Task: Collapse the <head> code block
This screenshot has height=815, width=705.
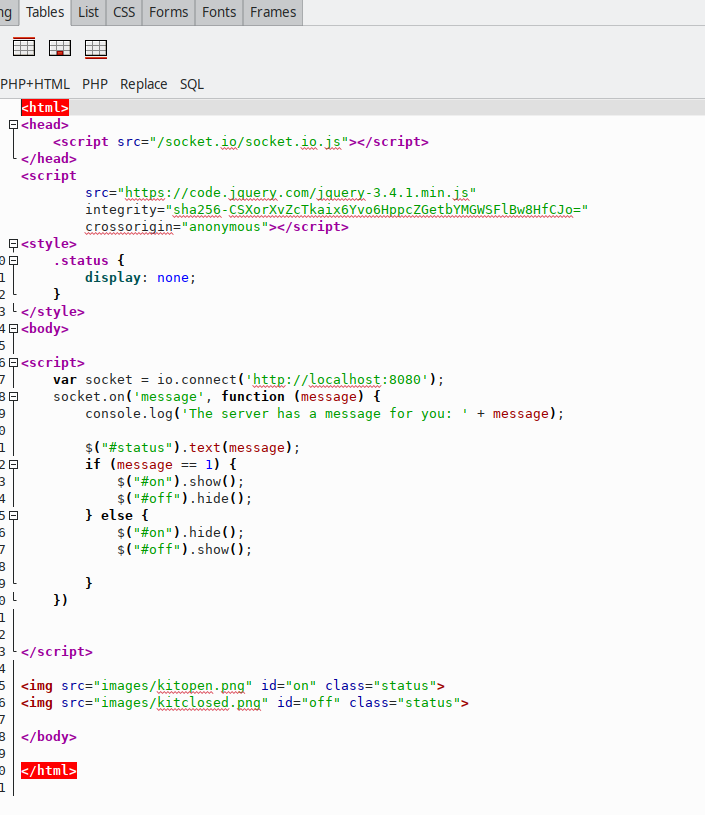Action: pyautogui.click(x=14, y=125)
